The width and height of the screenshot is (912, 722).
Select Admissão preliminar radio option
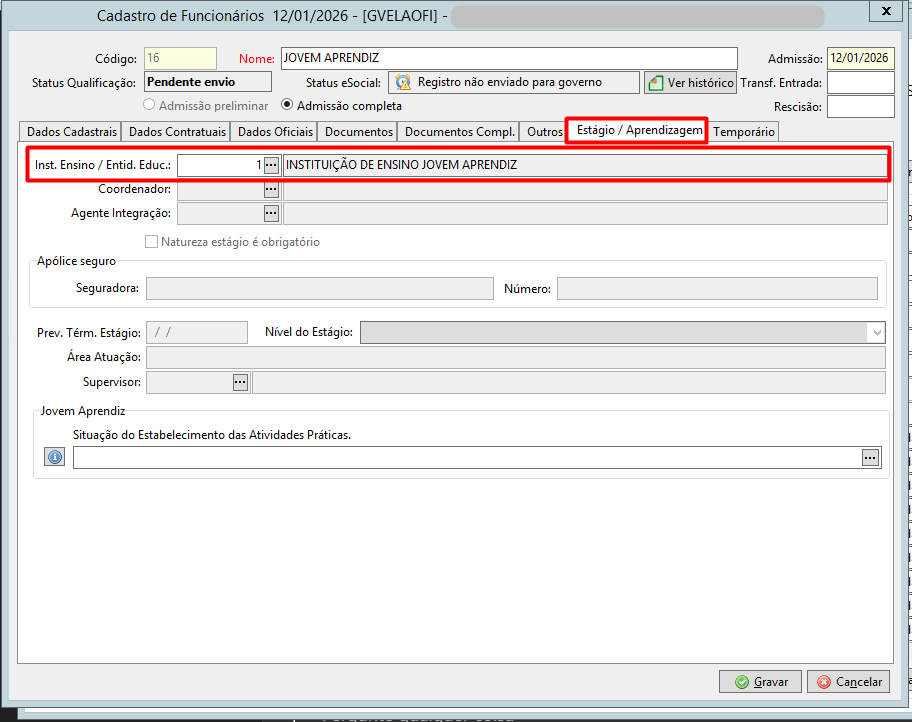pos(149,105)
